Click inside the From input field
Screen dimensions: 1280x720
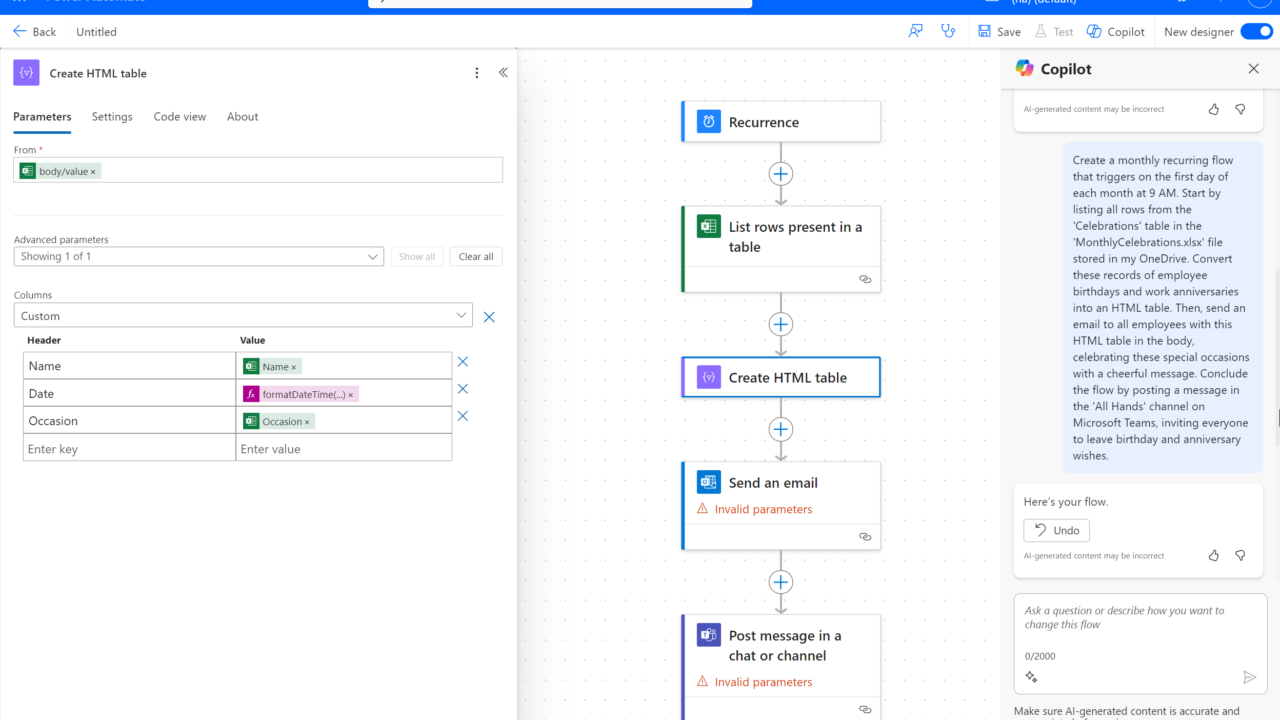click(x=258, y=171)
